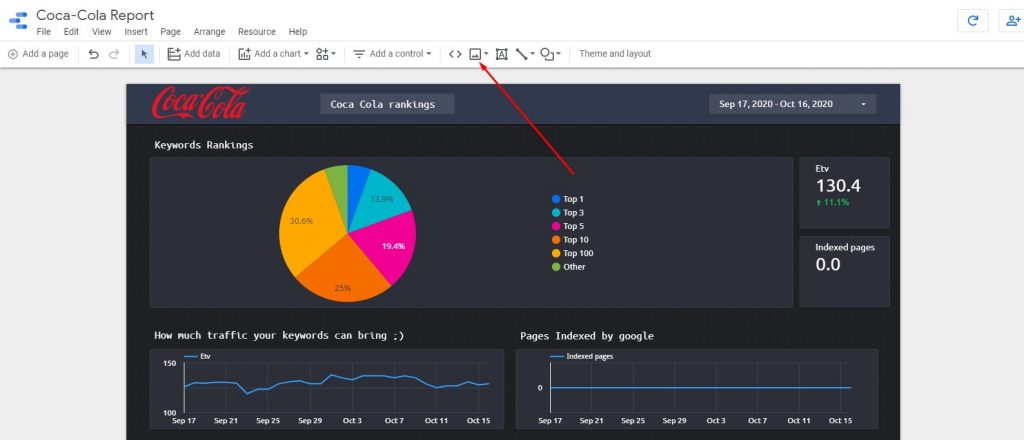The width and height of the screenshot is (1024, 440).
Task: Select the Text box tool
Action: pos(502,54)
